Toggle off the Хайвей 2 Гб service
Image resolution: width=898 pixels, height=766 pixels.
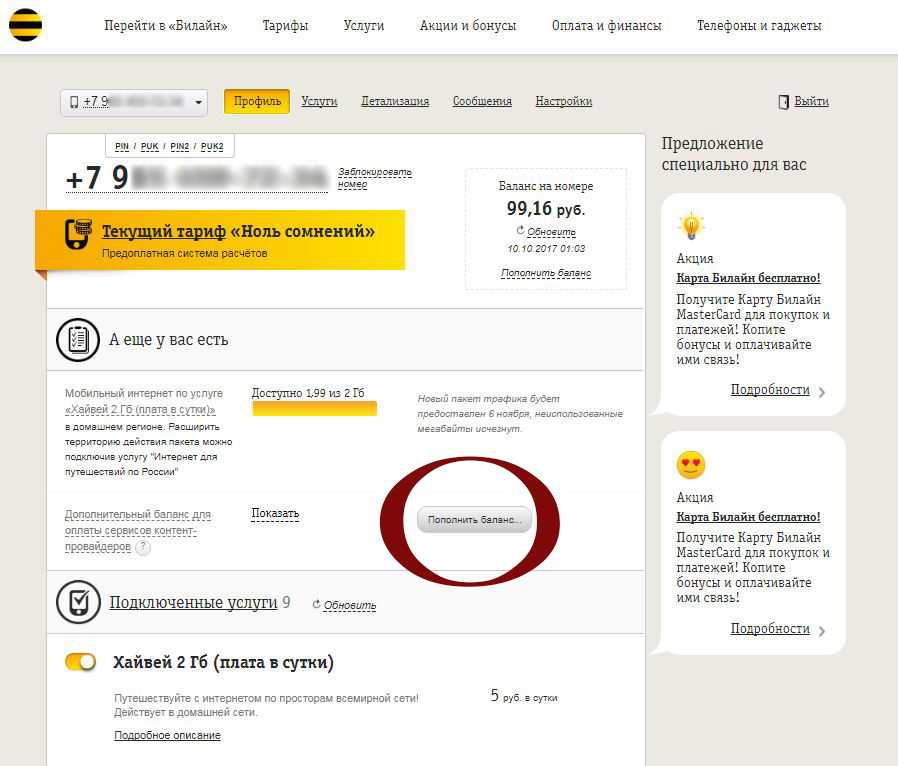(81, 662)
